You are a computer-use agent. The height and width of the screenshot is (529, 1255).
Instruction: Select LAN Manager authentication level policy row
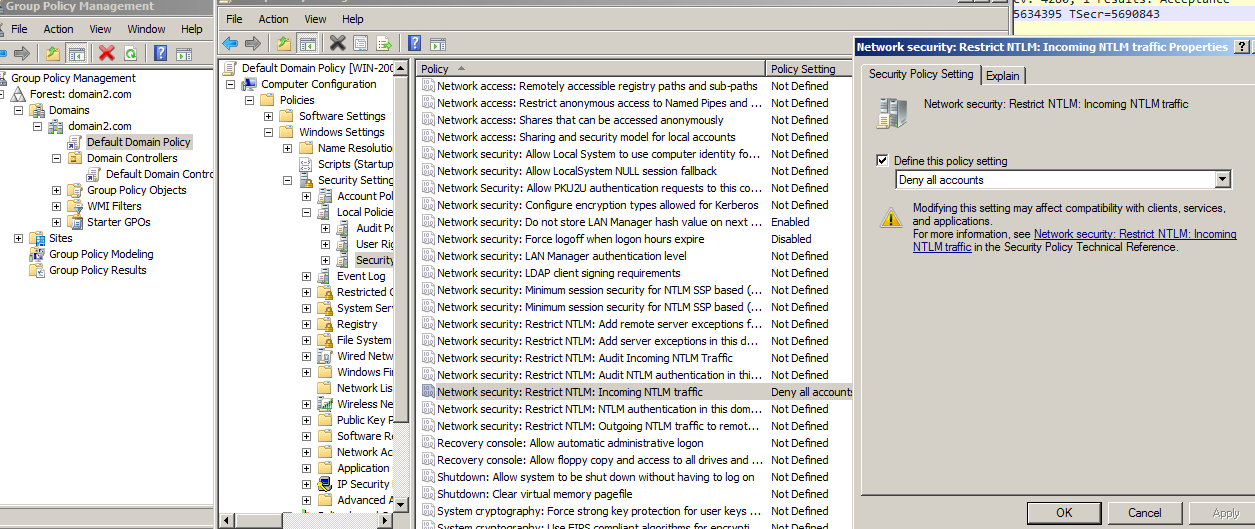(x=635, y=256)
